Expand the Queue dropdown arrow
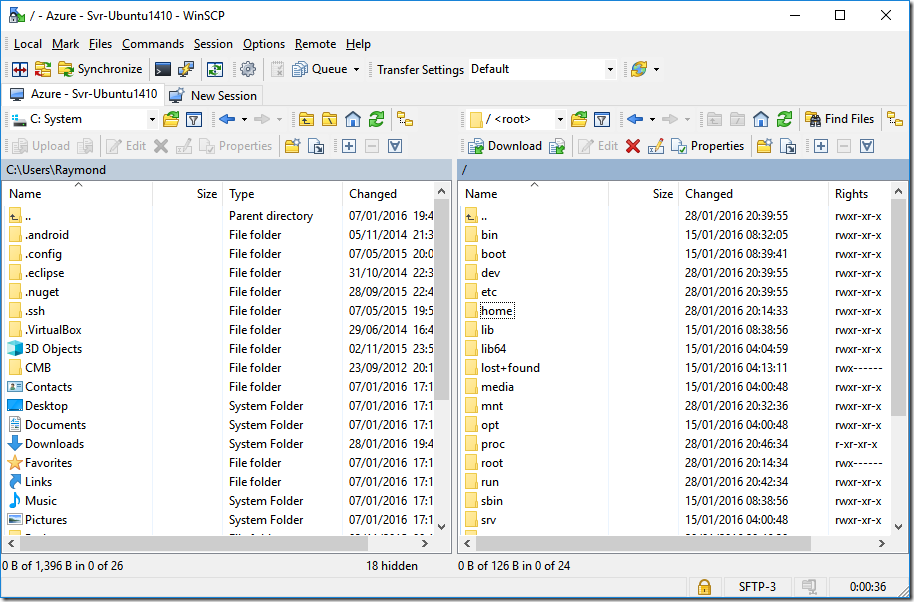914x602 pixels. click(356, 70)
